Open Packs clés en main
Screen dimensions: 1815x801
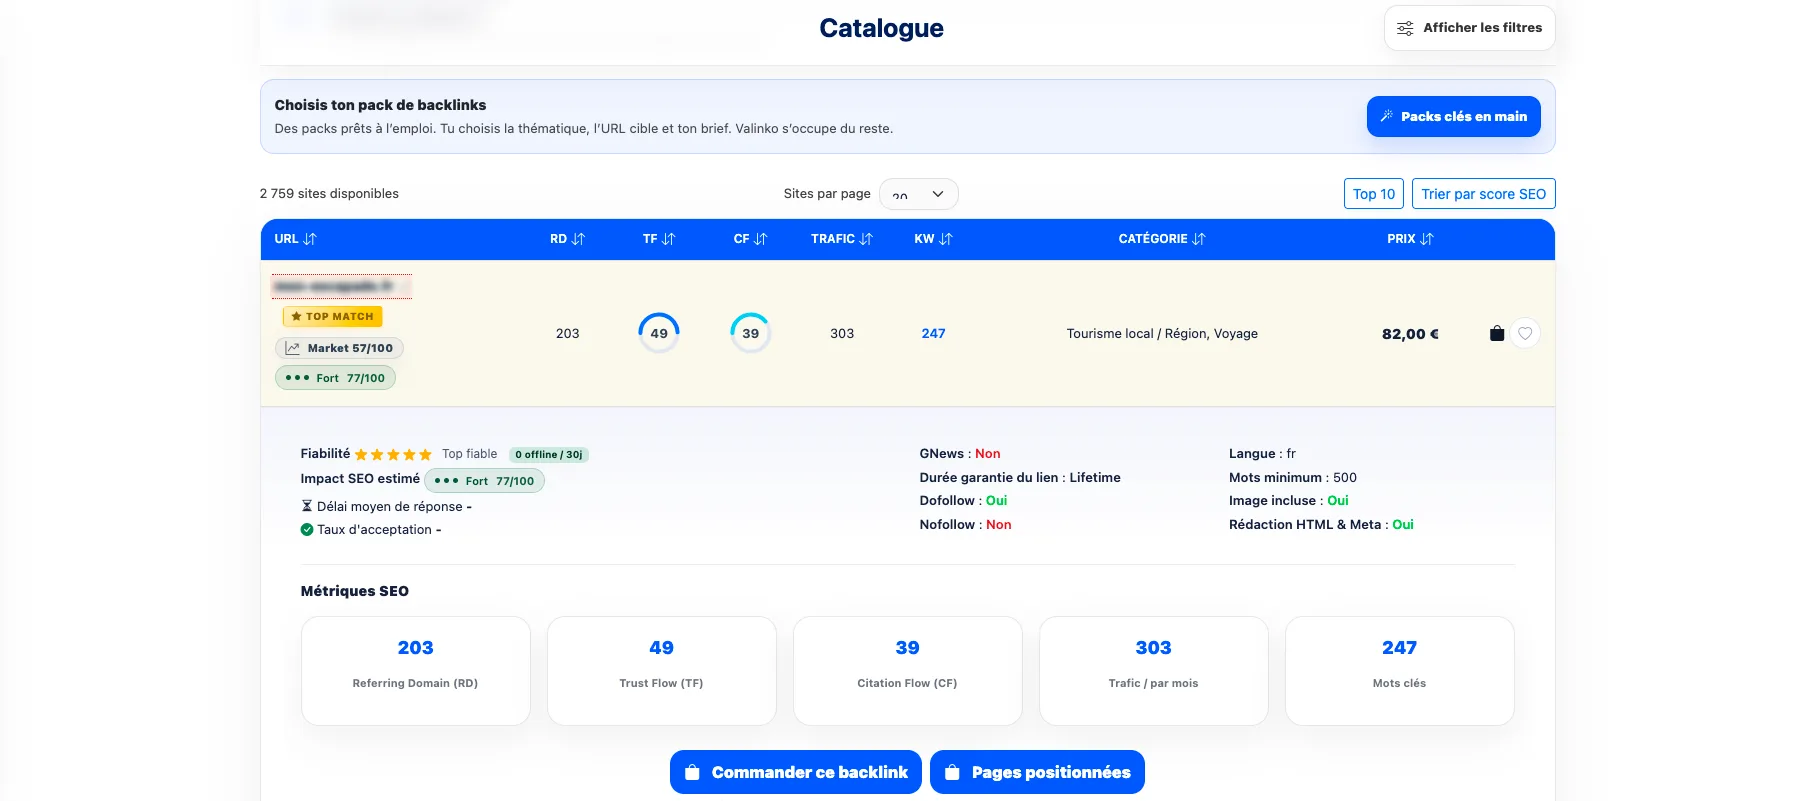[1453, 116]
